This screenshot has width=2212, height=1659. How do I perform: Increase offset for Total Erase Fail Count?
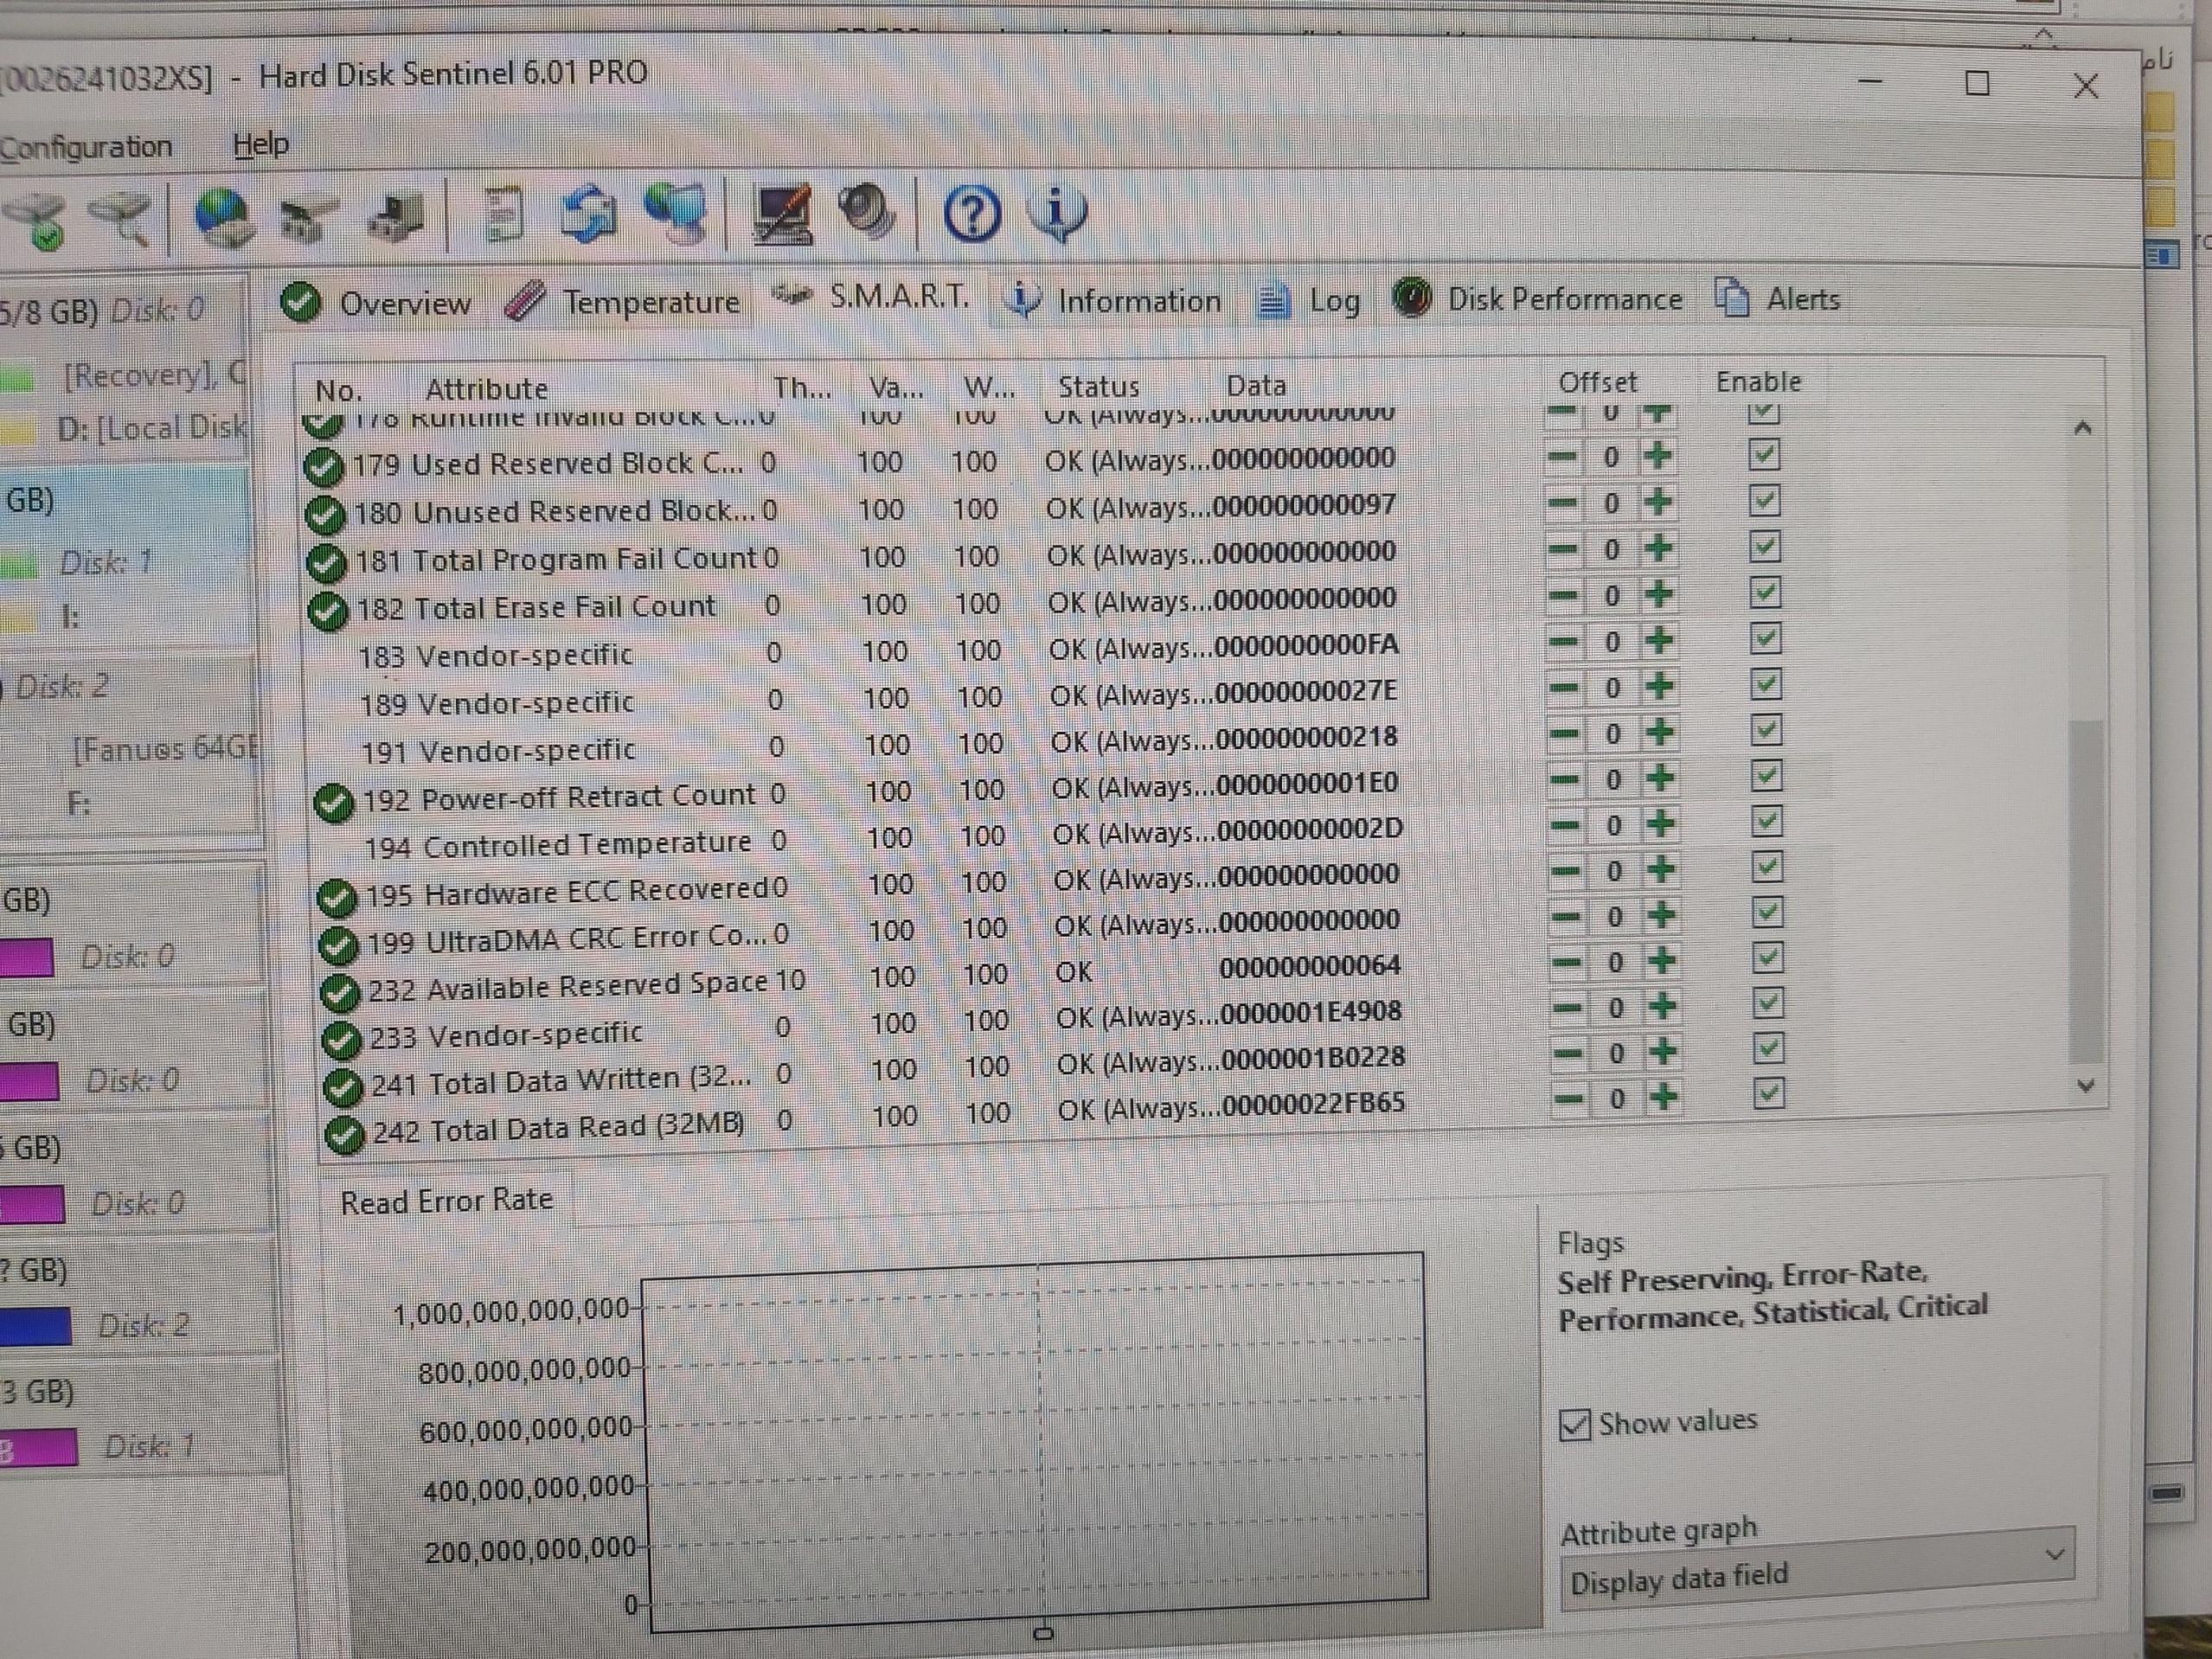click(1659, 595)
